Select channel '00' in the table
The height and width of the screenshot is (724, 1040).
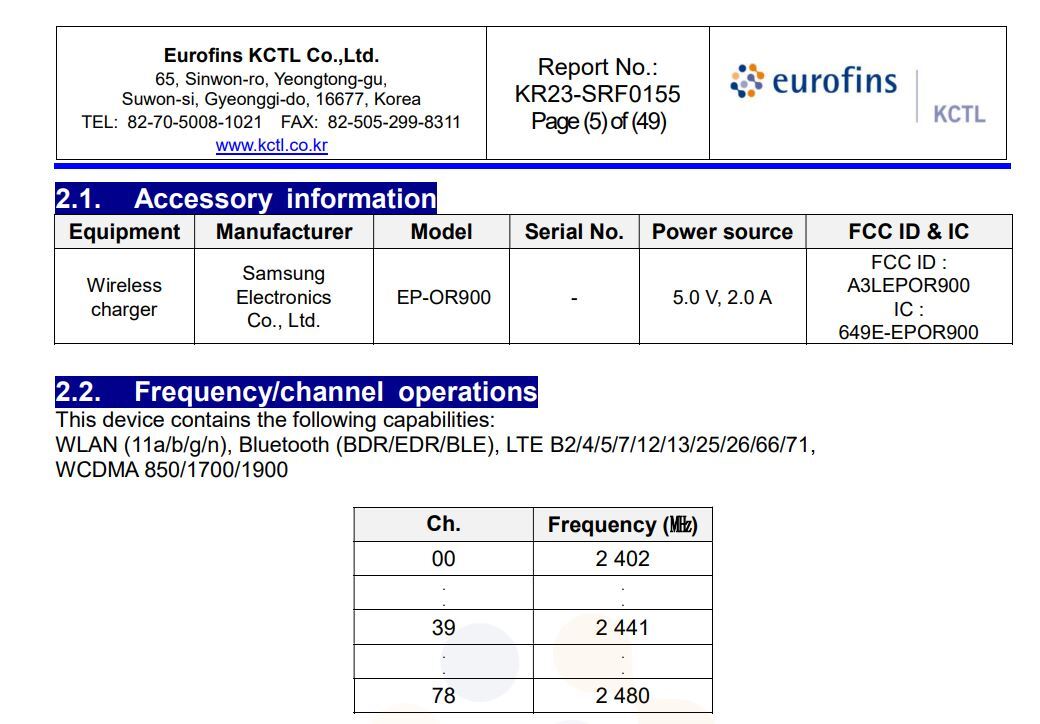444,558
